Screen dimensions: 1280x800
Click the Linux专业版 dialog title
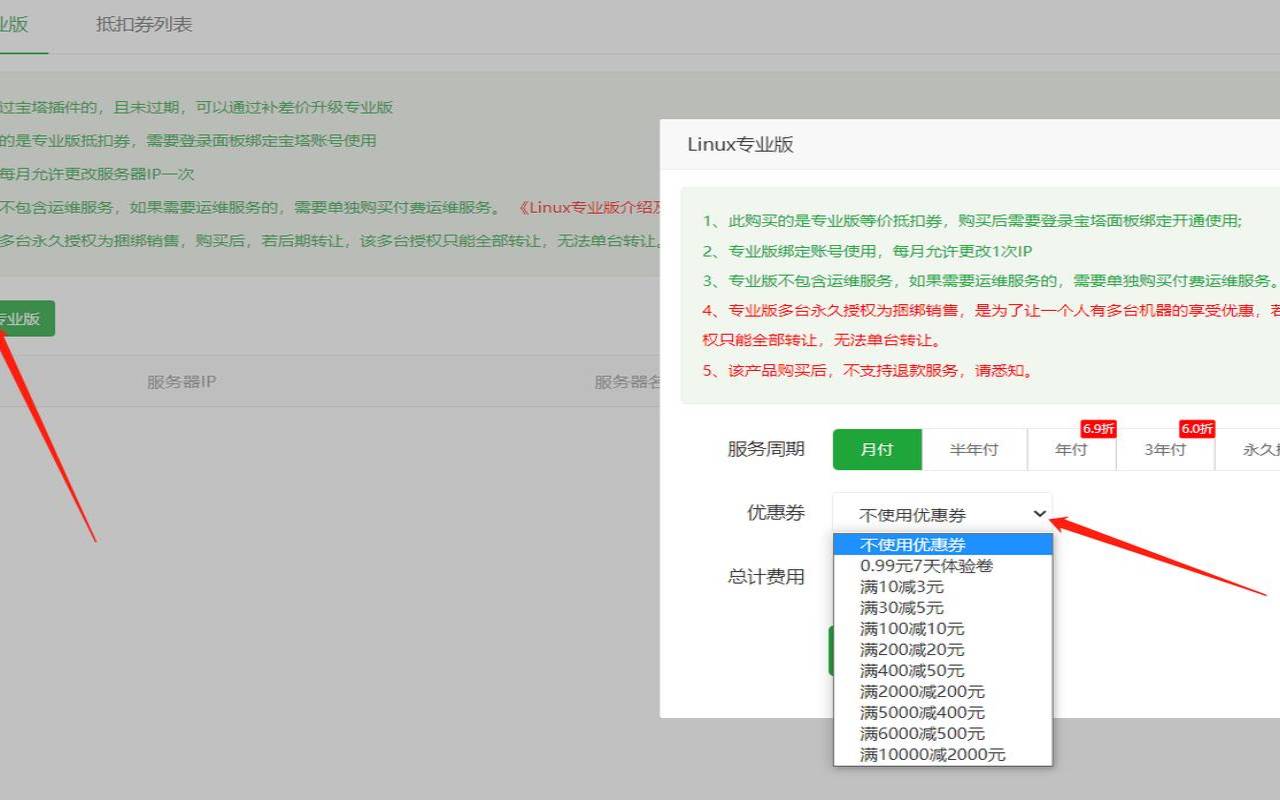pos(740,144)
